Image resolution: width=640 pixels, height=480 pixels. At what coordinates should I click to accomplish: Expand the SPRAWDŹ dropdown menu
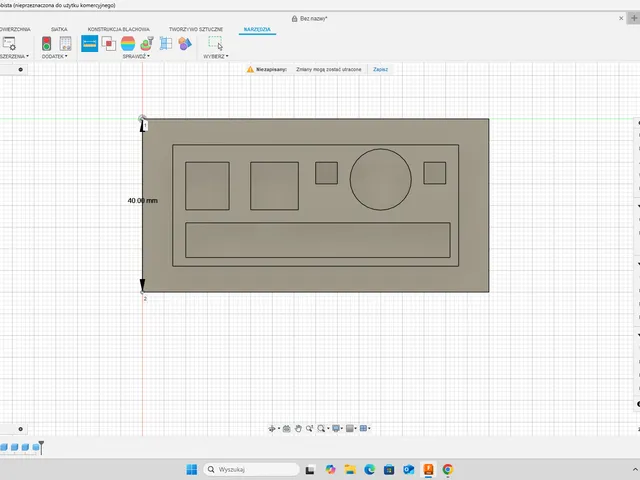coord(136,56)
